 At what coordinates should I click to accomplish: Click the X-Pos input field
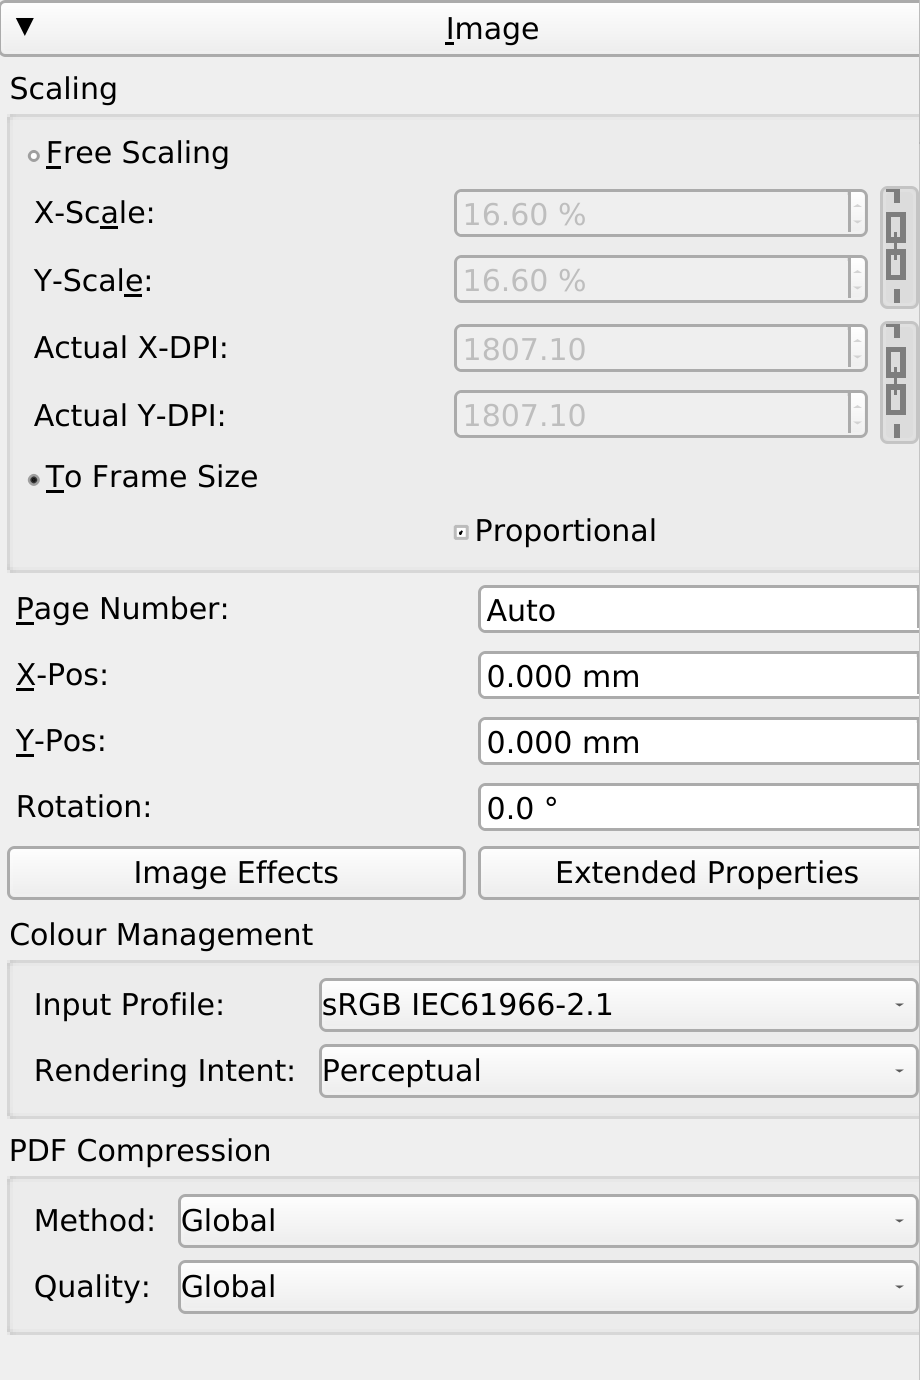(x=697, y=676)
